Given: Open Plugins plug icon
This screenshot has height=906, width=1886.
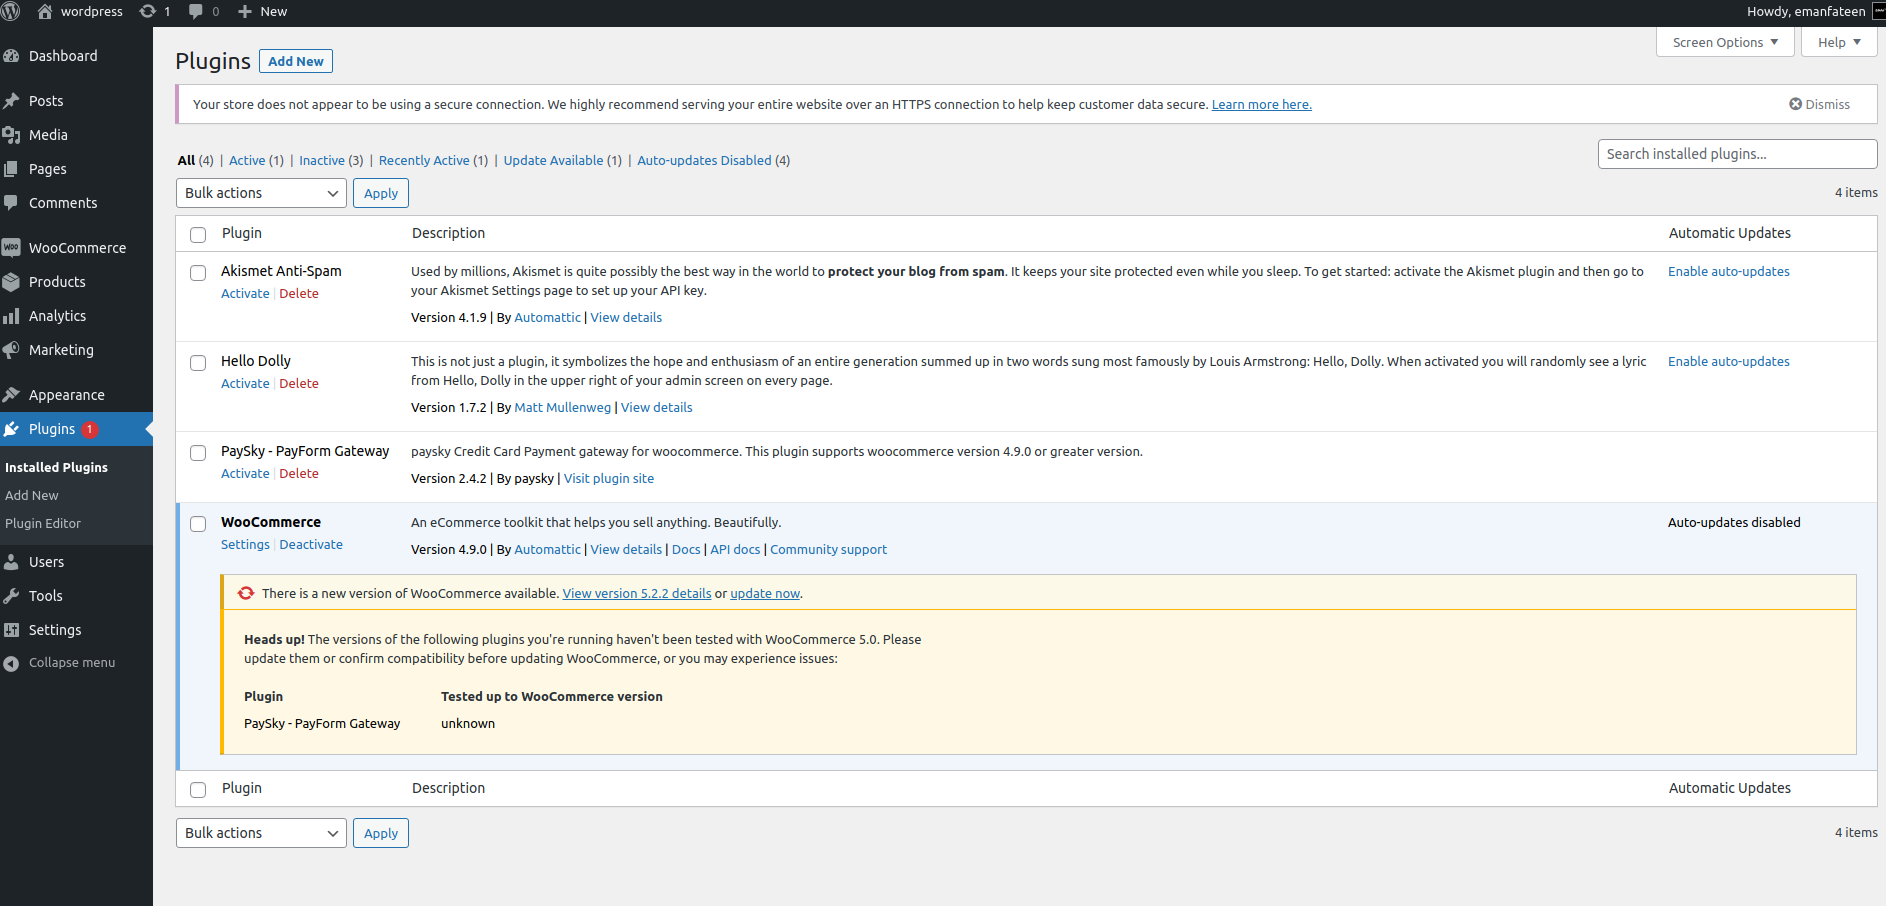Looking at the screenshot, I should (x=12, y=429).
